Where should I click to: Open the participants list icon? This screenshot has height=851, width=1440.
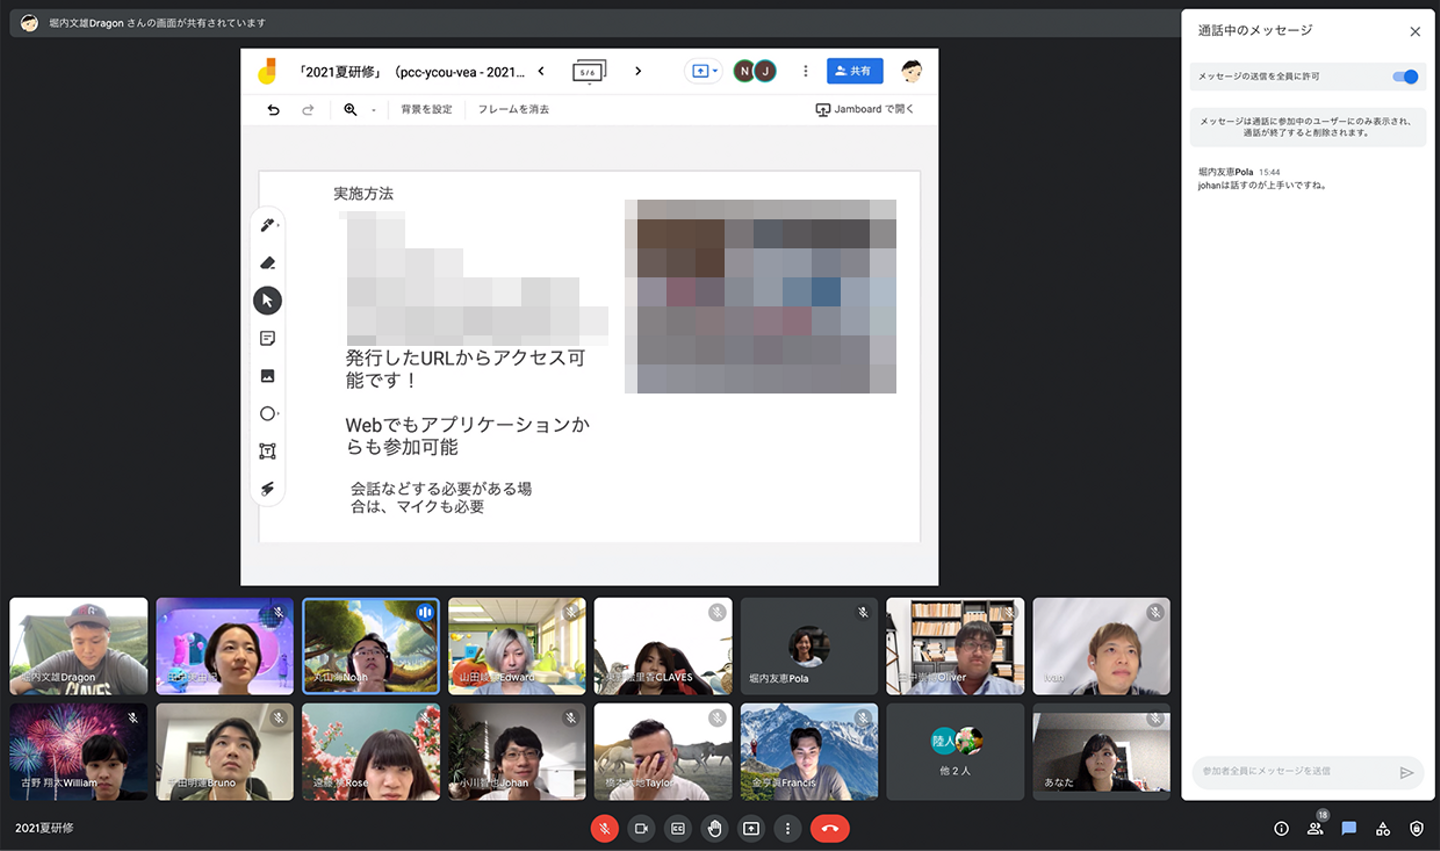pos(1315,828)
